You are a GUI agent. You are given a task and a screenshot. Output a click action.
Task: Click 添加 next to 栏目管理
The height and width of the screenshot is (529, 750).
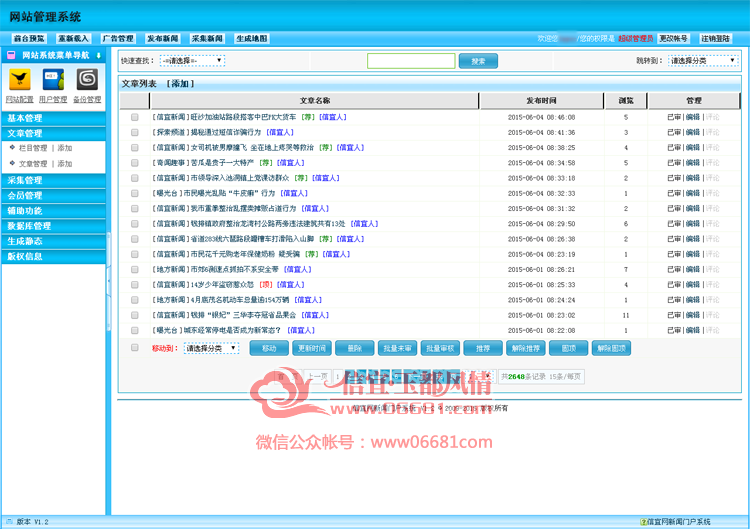(x=65, y=148)
